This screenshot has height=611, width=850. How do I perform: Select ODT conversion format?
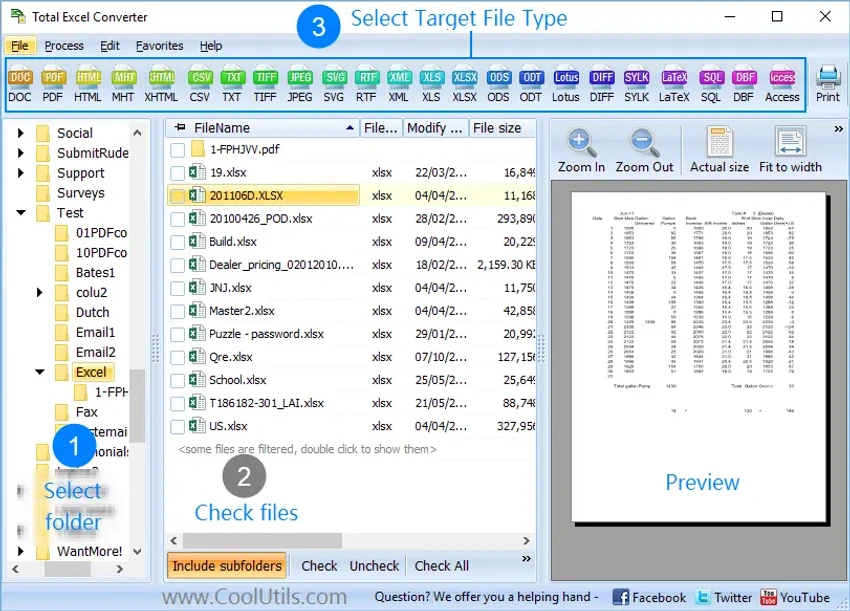pos(531,85)
